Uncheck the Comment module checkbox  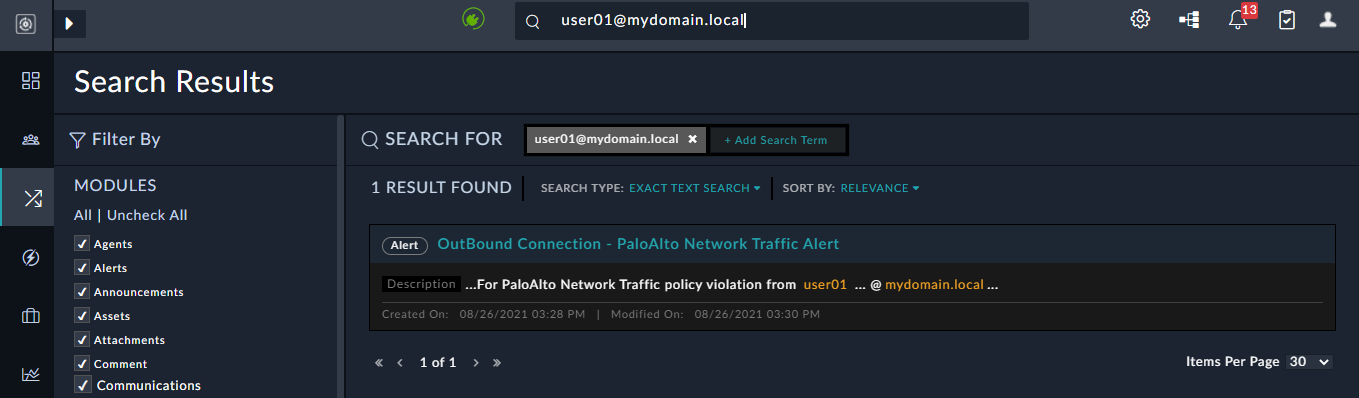click(x=81, y=363)
